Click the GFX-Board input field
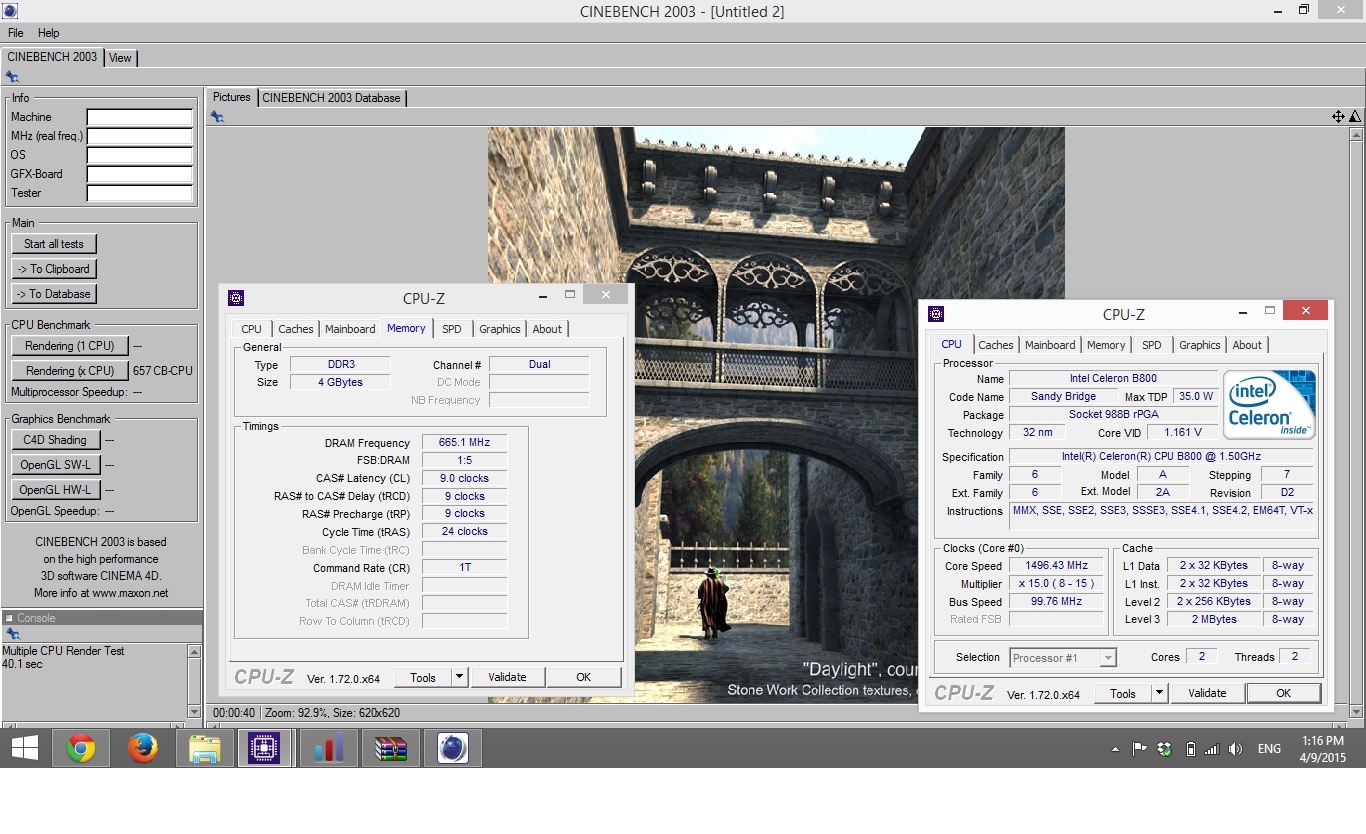The width and height of the screenshot is (1366, 834). click(x=139, y=174)
